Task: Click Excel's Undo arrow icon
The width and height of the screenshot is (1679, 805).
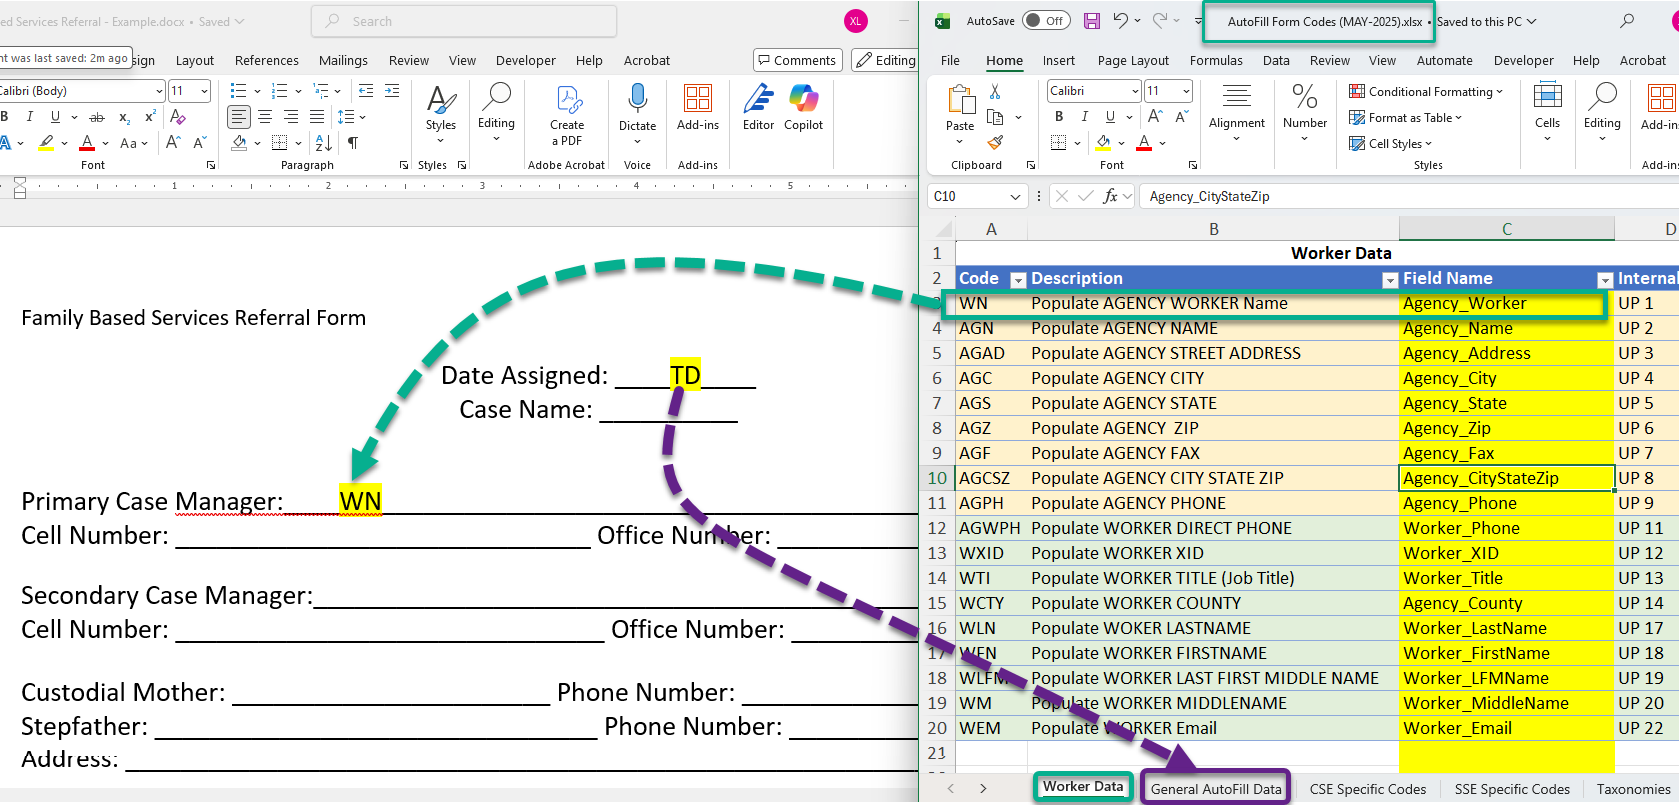Action: (x=1121, y=21)
